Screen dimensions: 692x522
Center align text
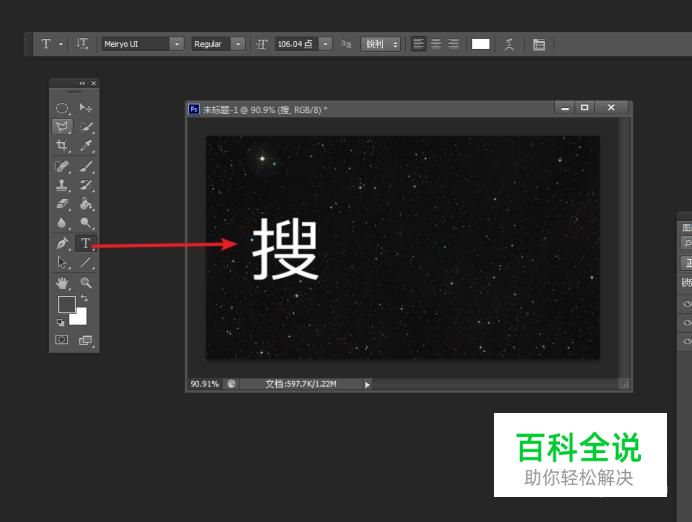436,44
